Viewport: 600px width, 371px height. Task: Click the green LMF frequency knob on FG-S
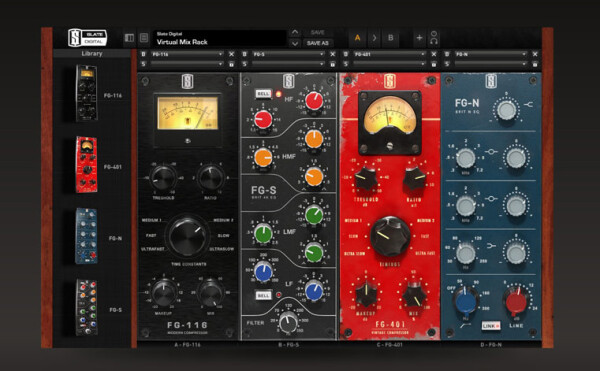coord(263,234)
